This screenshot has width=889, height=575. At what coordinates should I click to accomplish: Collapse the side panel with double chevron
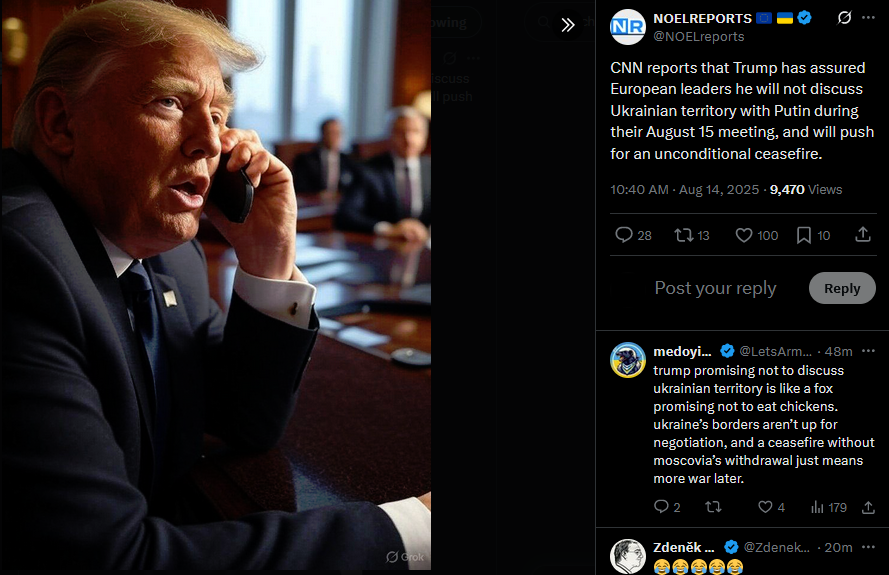pyautogui.click(x=568, y=24)
